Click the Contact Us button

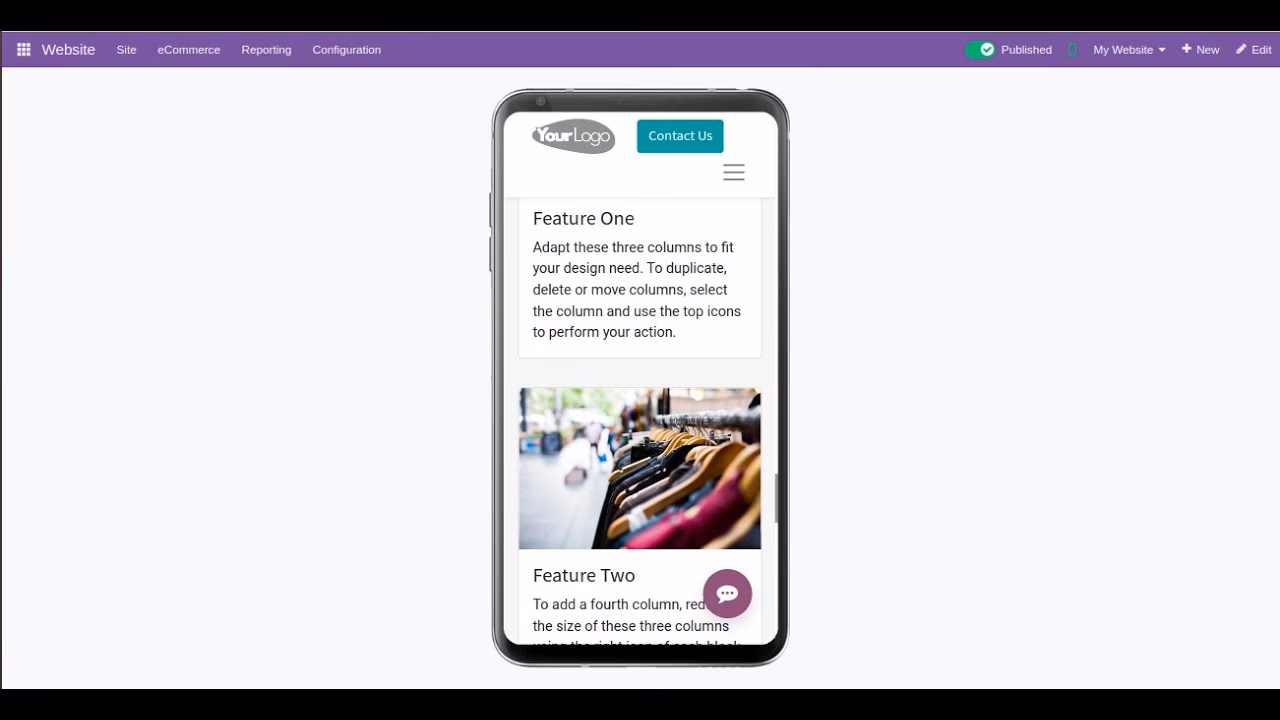[680, 136]
